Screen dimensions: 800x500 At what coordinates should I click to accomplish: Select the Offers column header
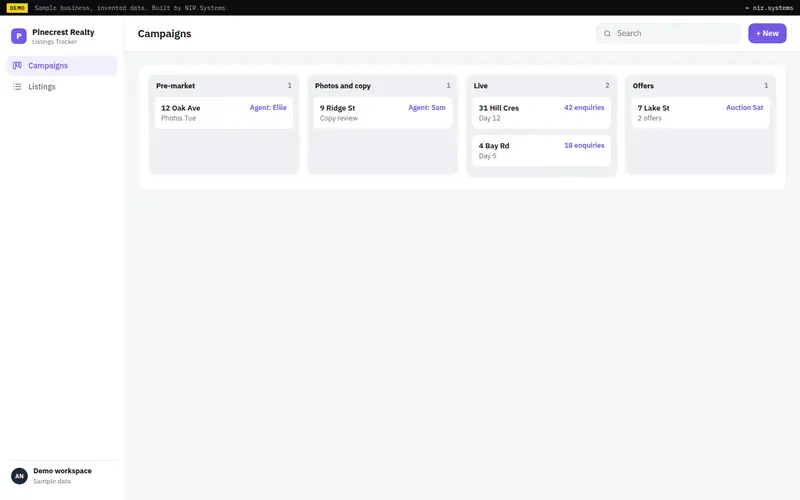[643, 86]
